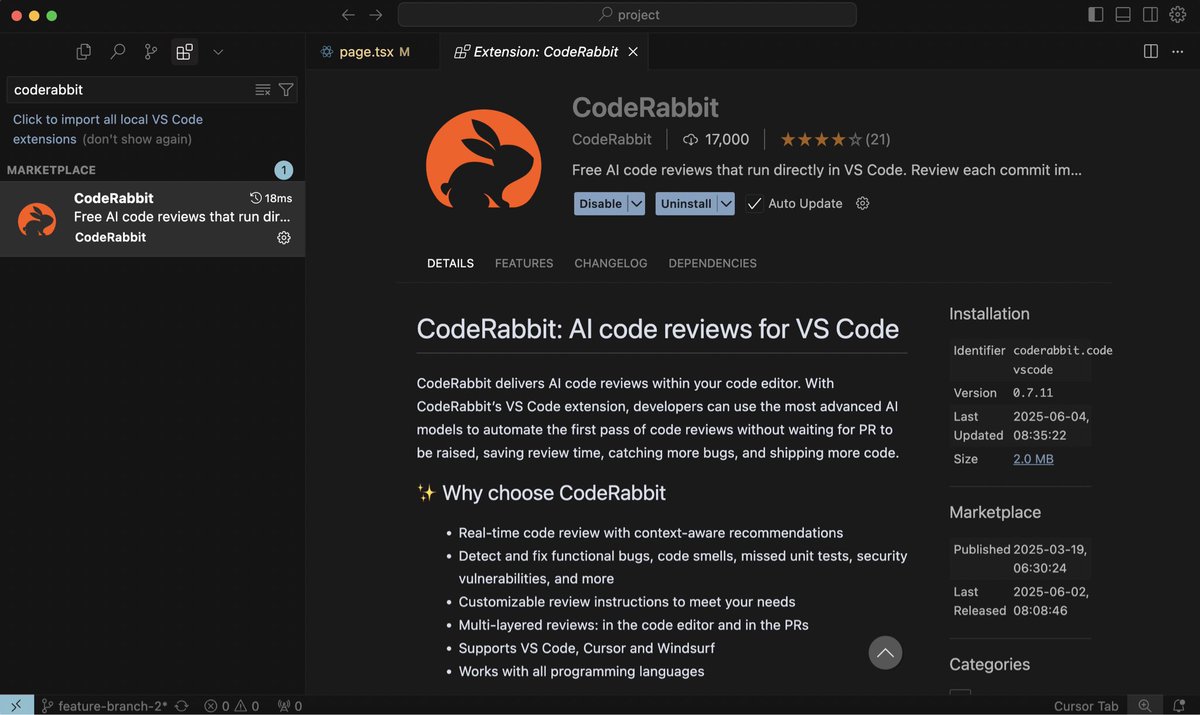Click the ports forwarded status item
Screen dimensions: 1200x715
point(289,706)
